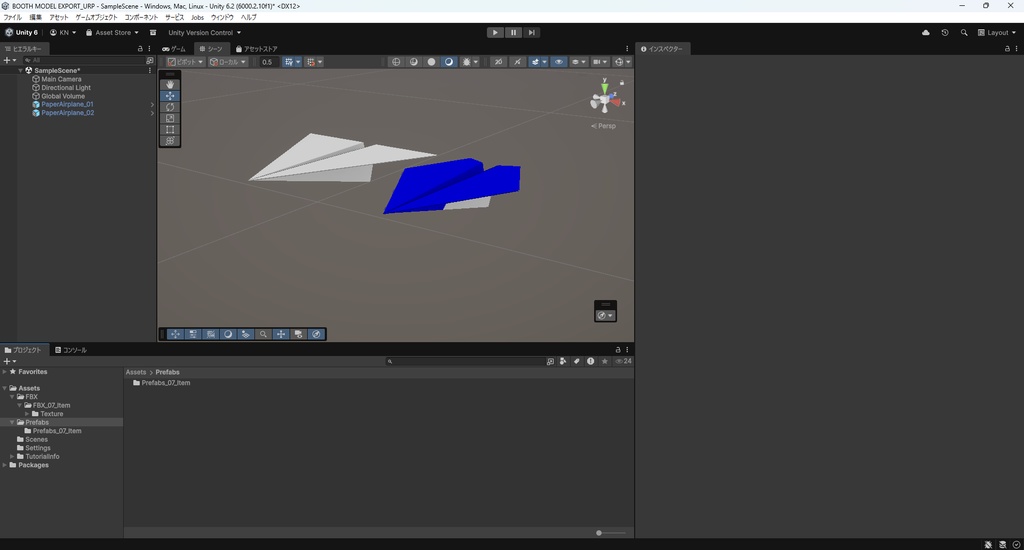Toggle the scene gizmo lock icon

622,82
